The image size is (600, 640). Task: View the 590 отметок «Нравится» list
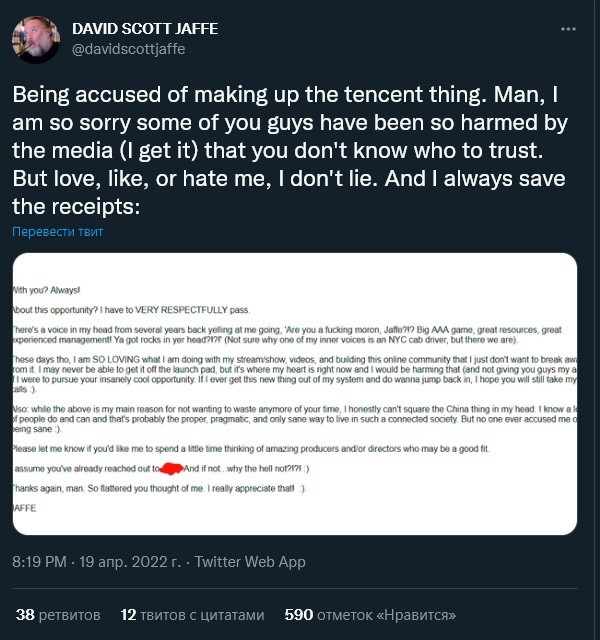click(370, 614)
